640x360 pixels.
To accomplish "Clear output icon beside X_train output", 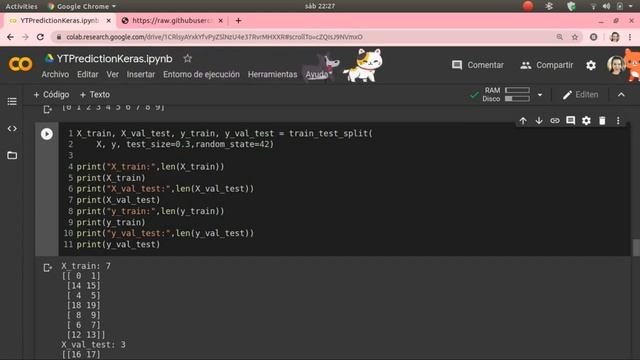I will (47, 268).
